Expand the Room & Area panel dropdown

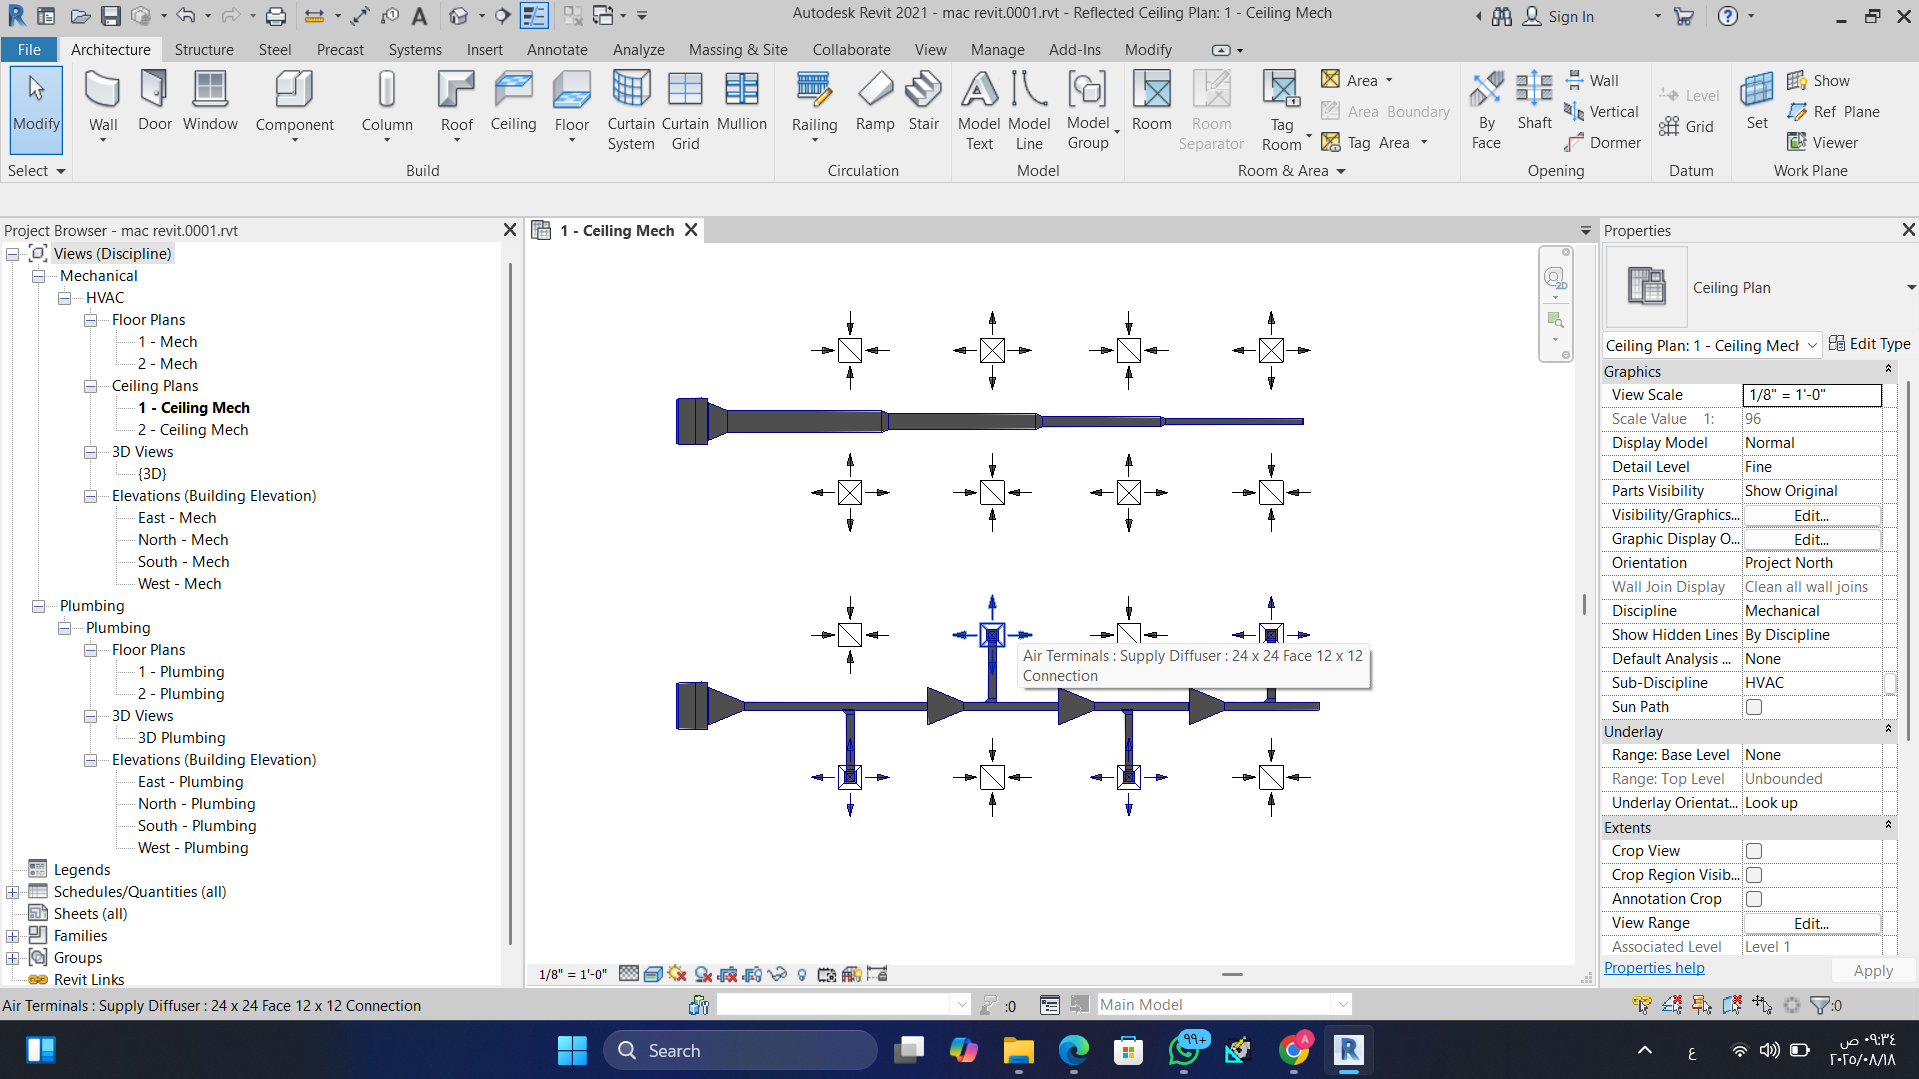point(1291,171)
